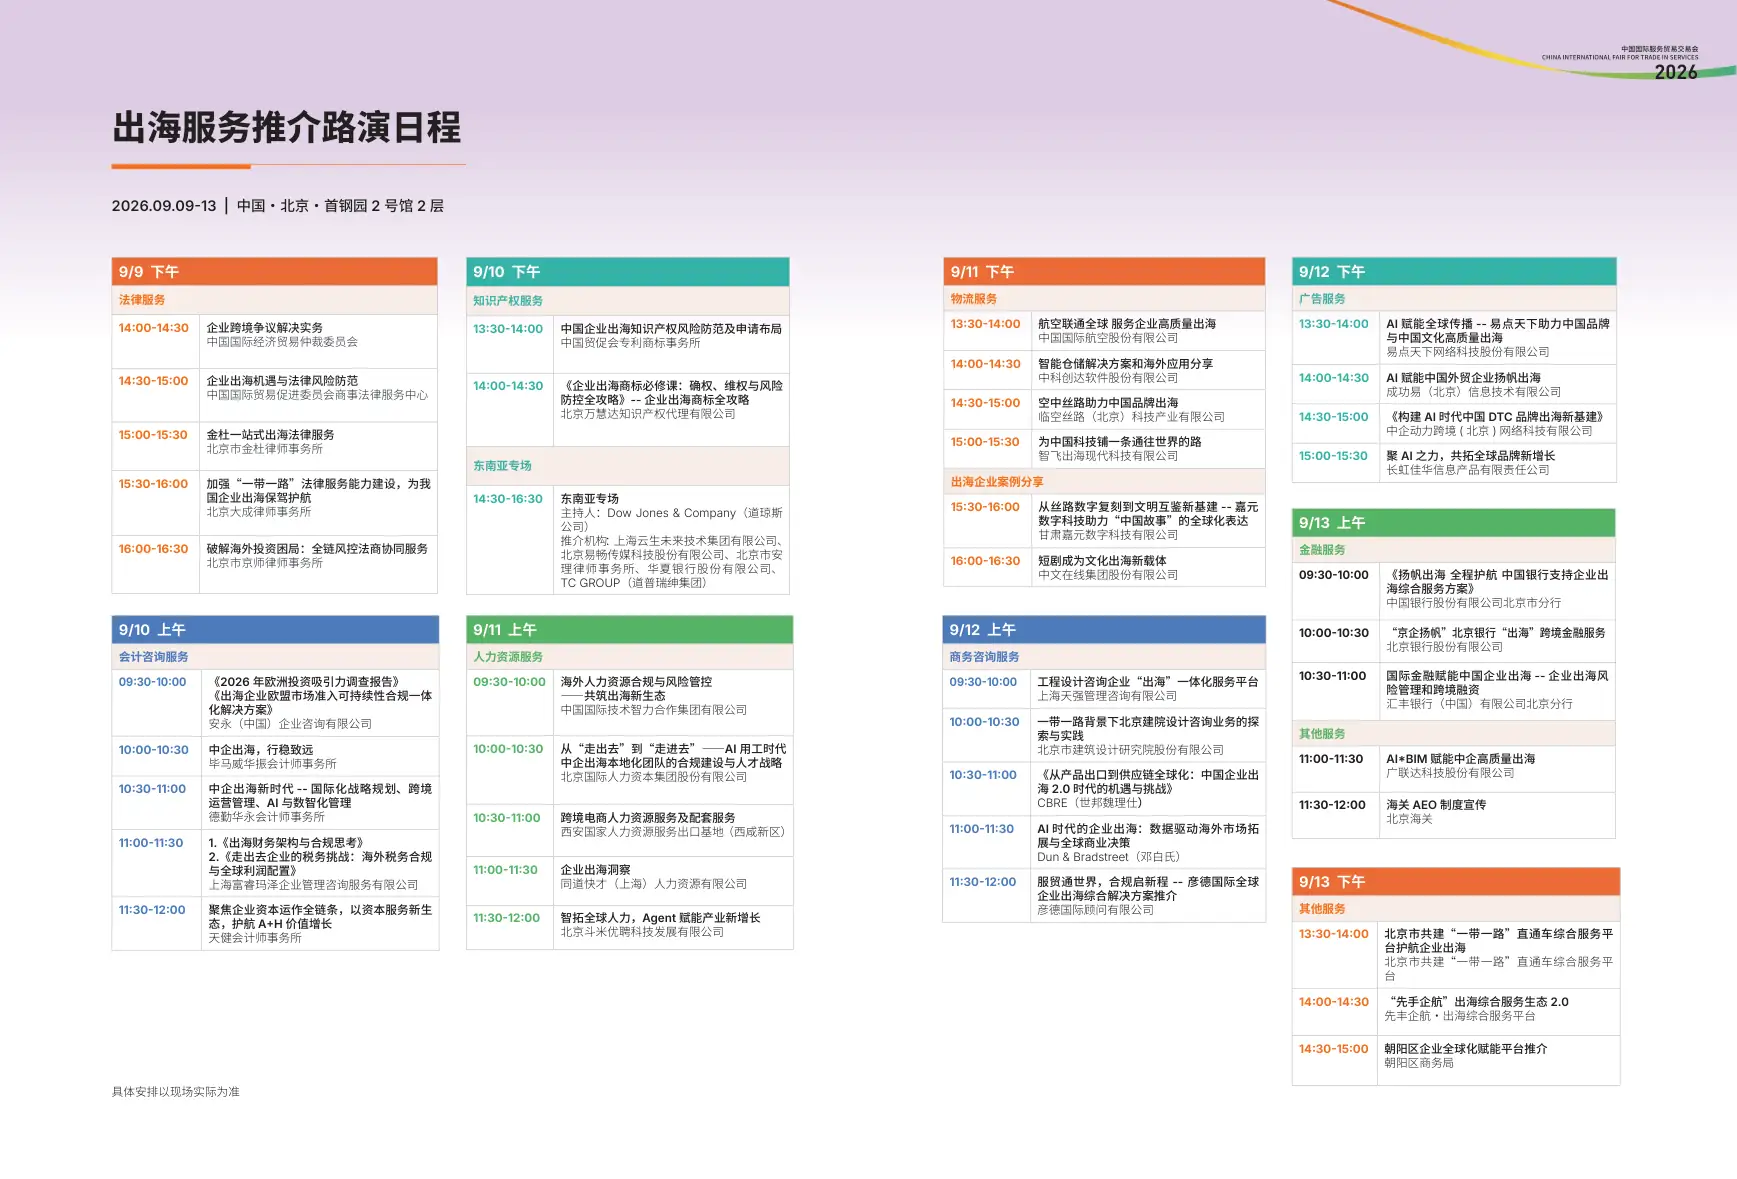Click the 商务咨询服务 category label
This screenshot has width=1737, height=1179.
click(x=984, y=657)
